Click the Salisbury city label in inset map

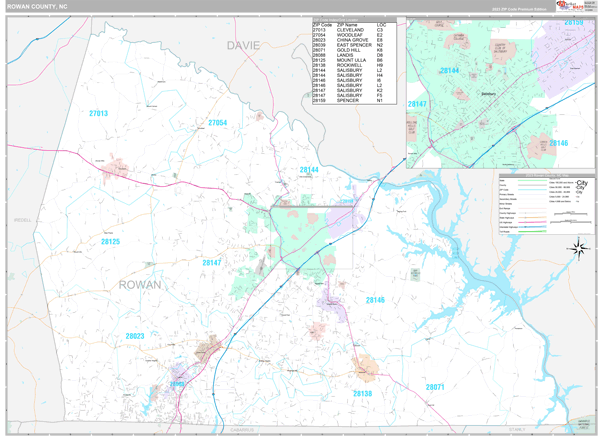pos(489,95)
